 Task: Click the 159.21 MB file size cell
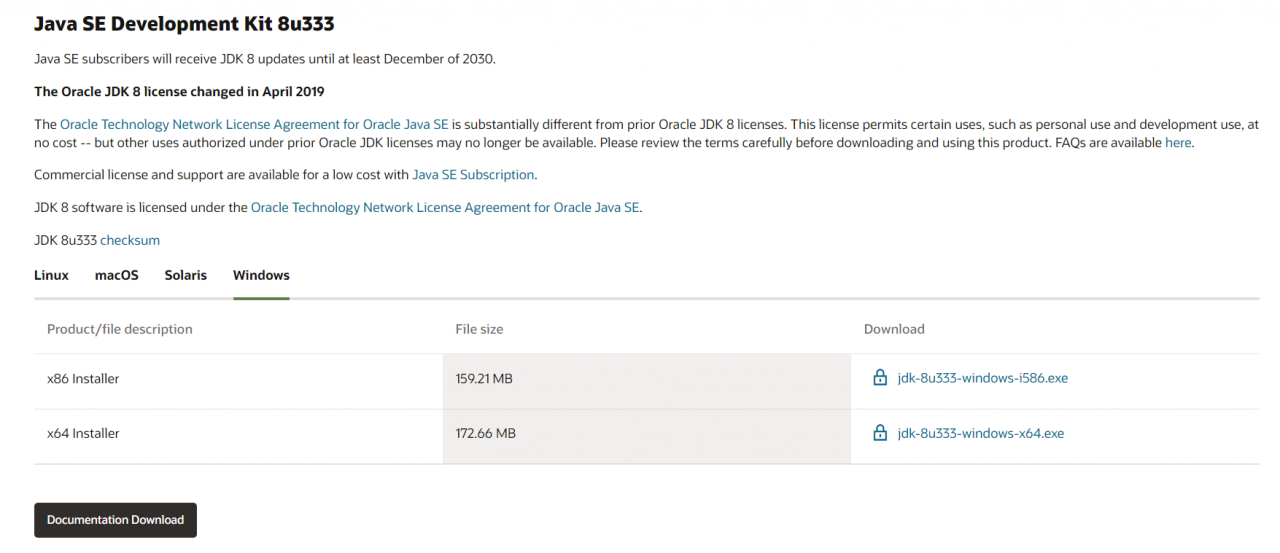pos(484,379)
